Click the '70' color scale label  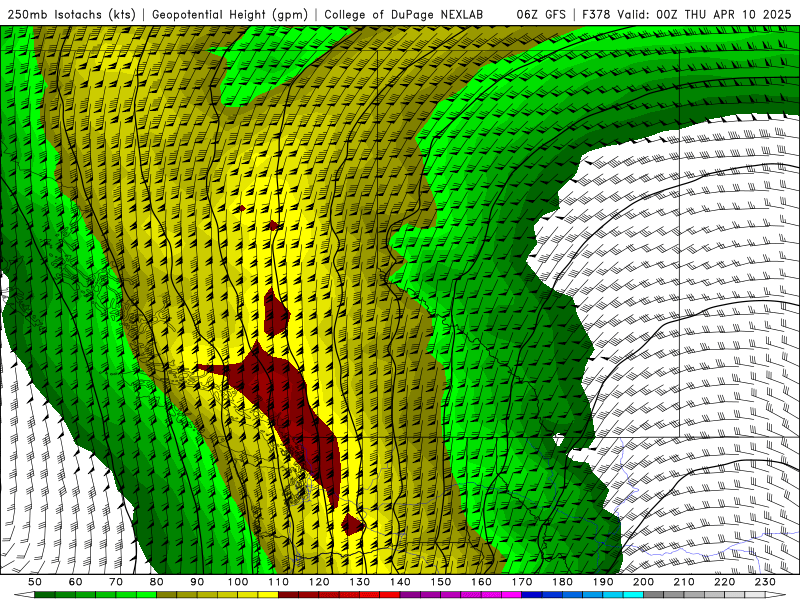click(x=116, y=582)
